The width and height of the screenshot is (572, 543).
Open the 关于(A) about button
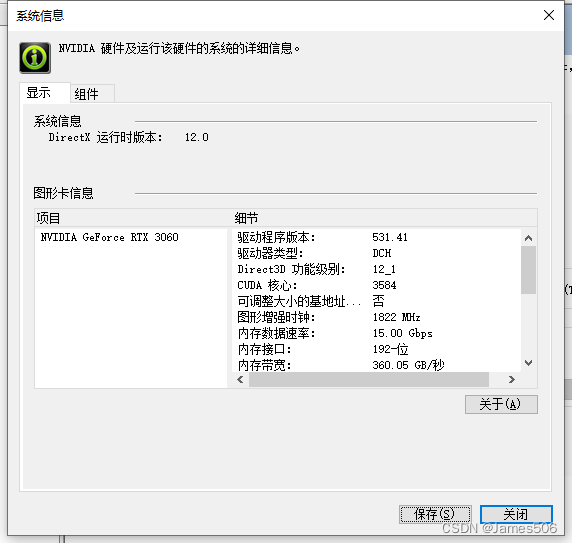pyautogui.click(x=501, y=404)
